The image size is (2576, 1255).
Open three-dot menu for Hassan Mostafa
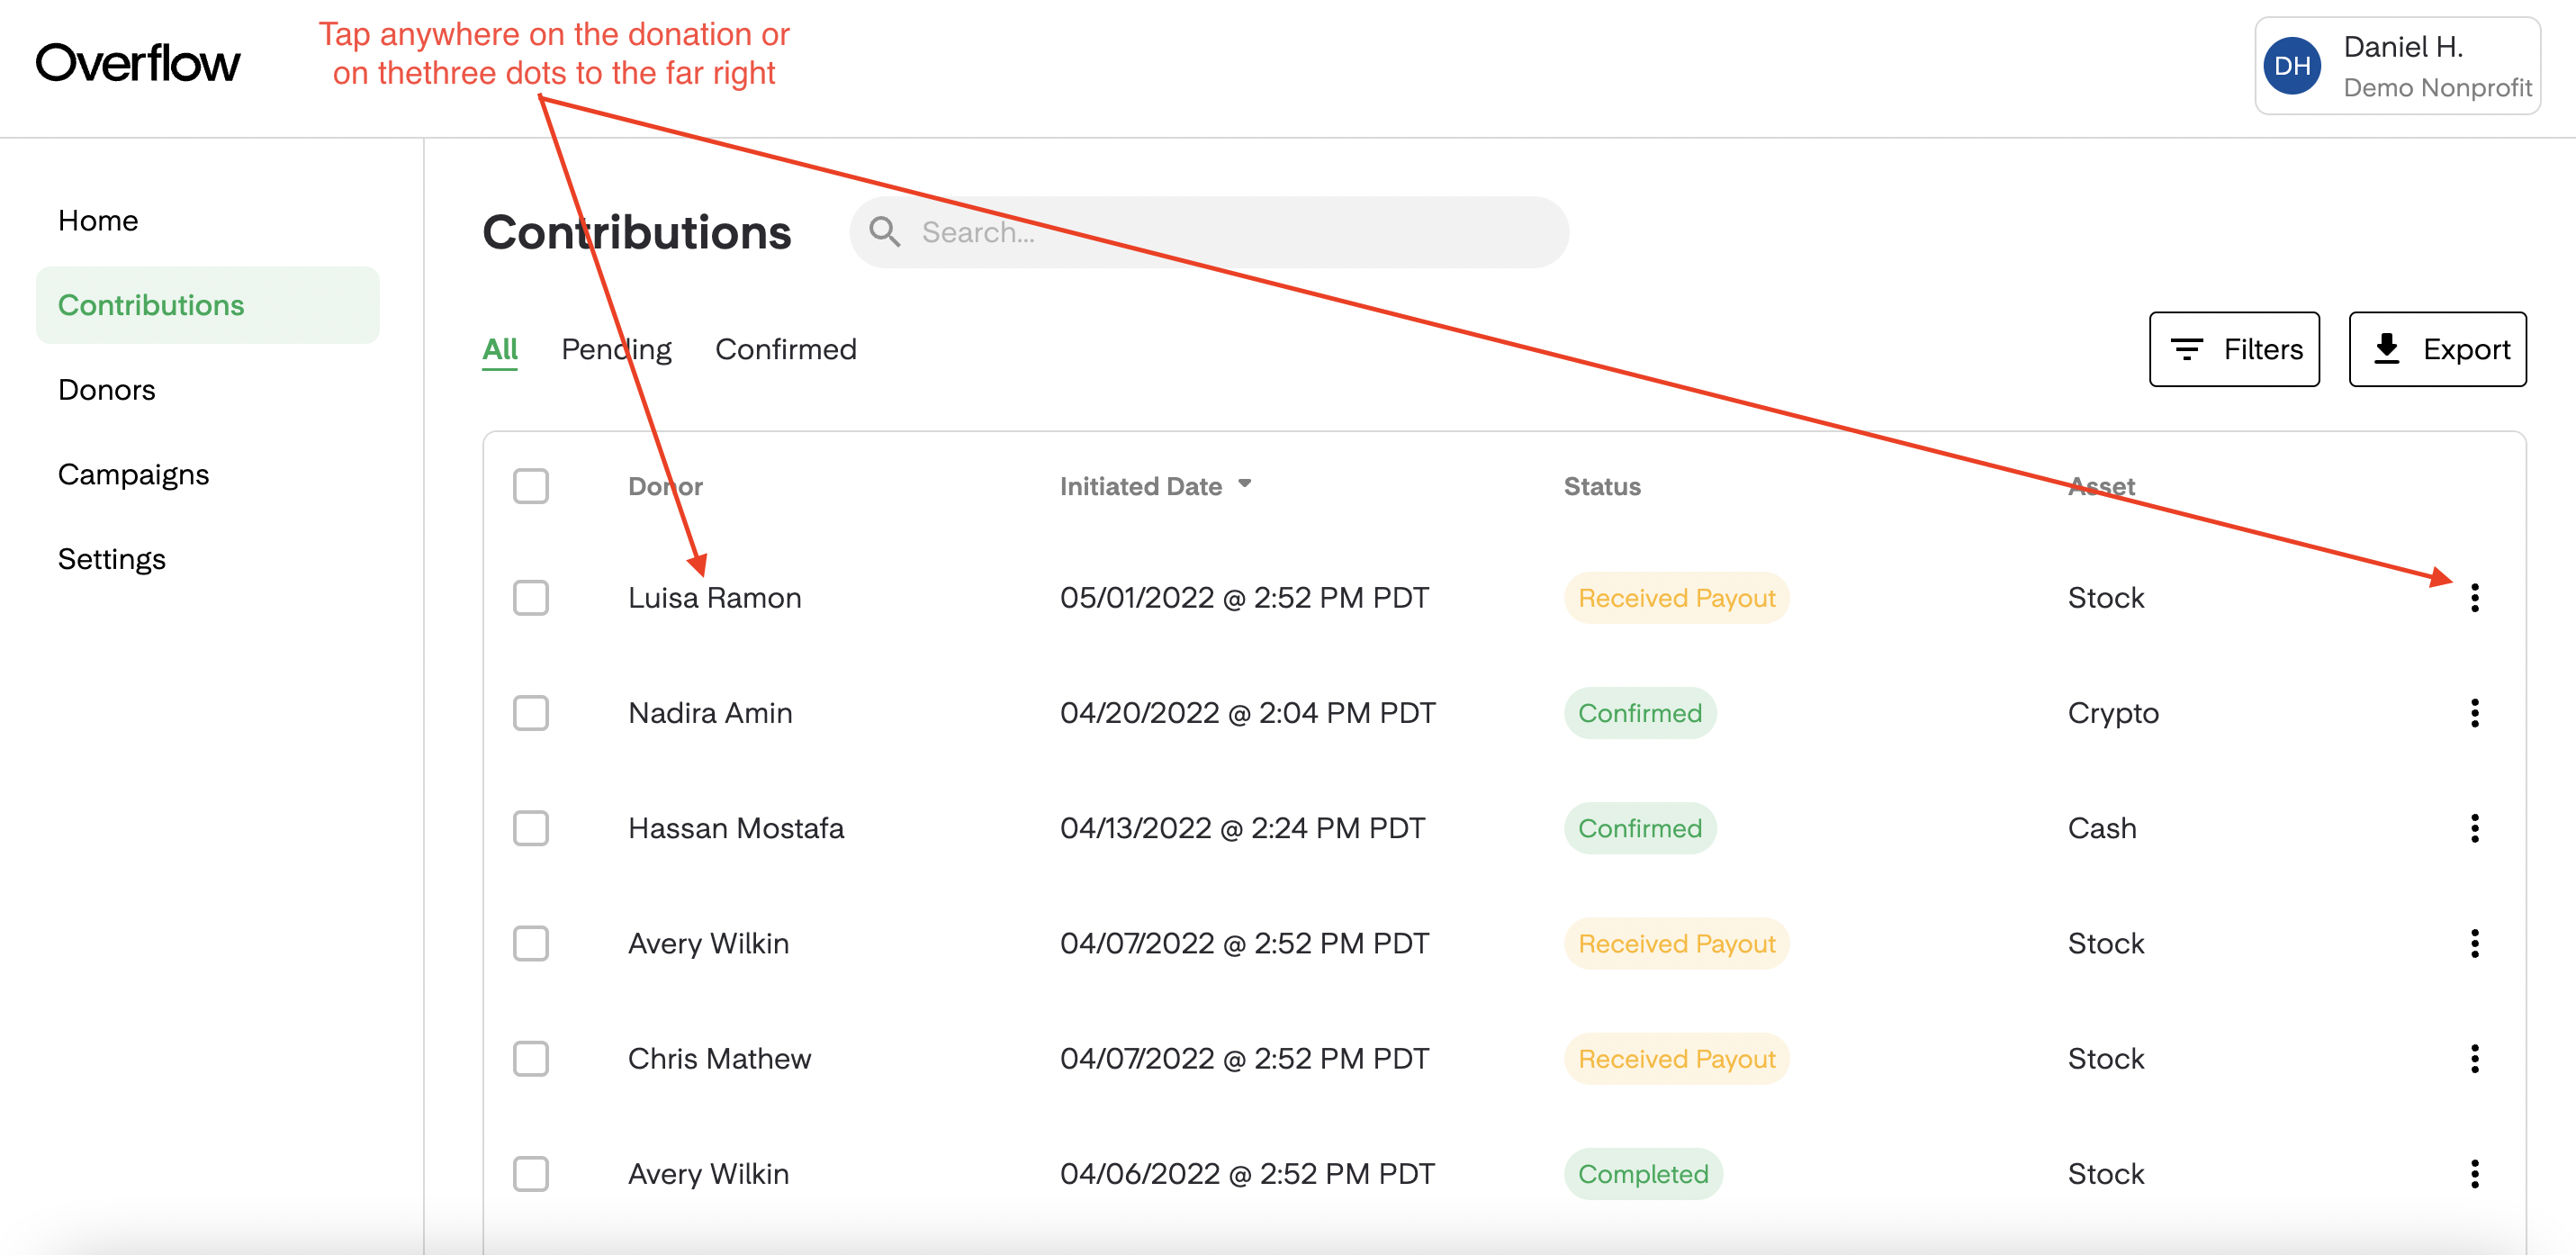pyautogui.click(x=2474, y=827)
